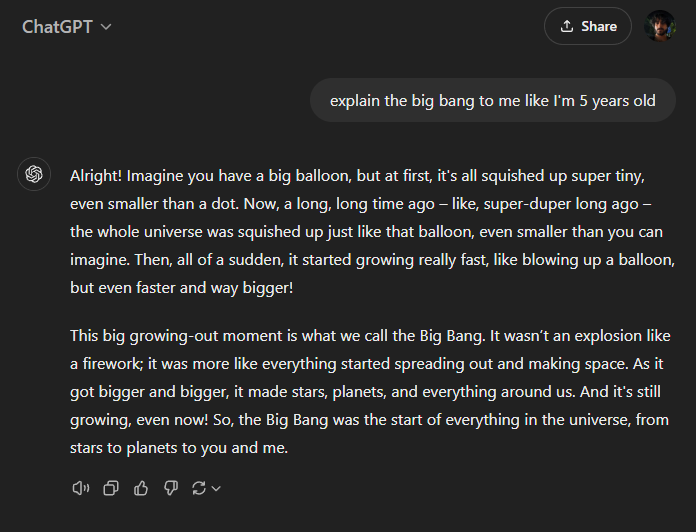696x532 pixels.
Task: Click the chevron next to the ChatGPT title
Action: (x=106, y=27)
